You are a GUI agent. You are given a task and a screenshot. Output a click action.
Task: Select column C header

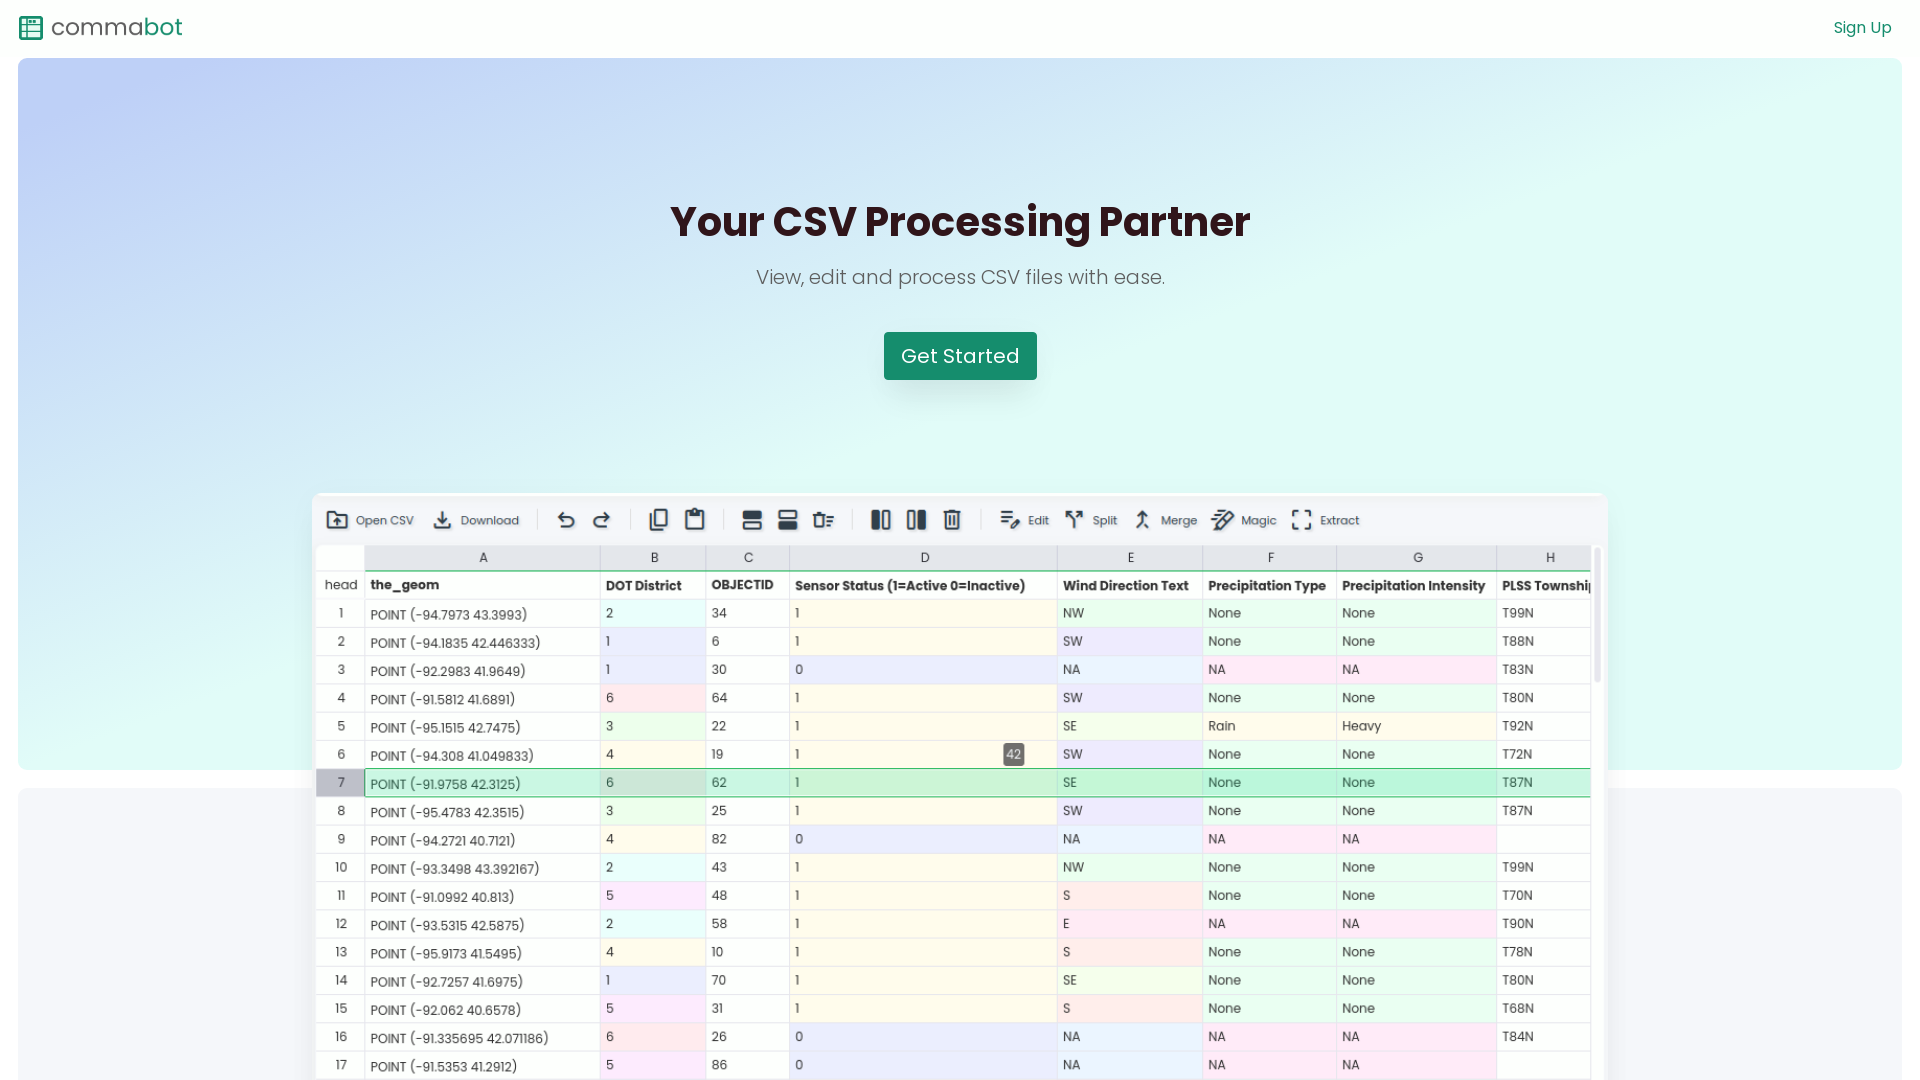748,558
